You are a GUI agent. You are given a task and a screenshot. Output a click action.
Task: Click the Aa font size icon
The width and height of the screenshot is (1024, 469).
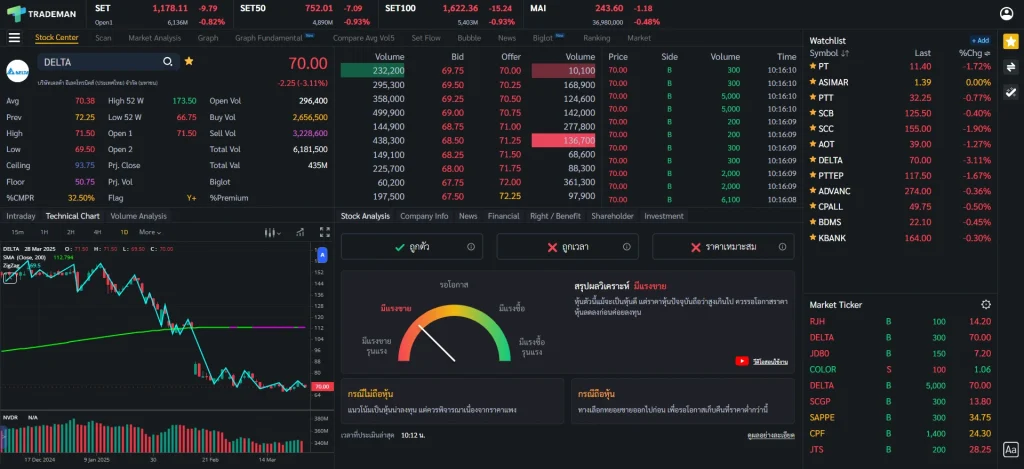point(1010,450)
